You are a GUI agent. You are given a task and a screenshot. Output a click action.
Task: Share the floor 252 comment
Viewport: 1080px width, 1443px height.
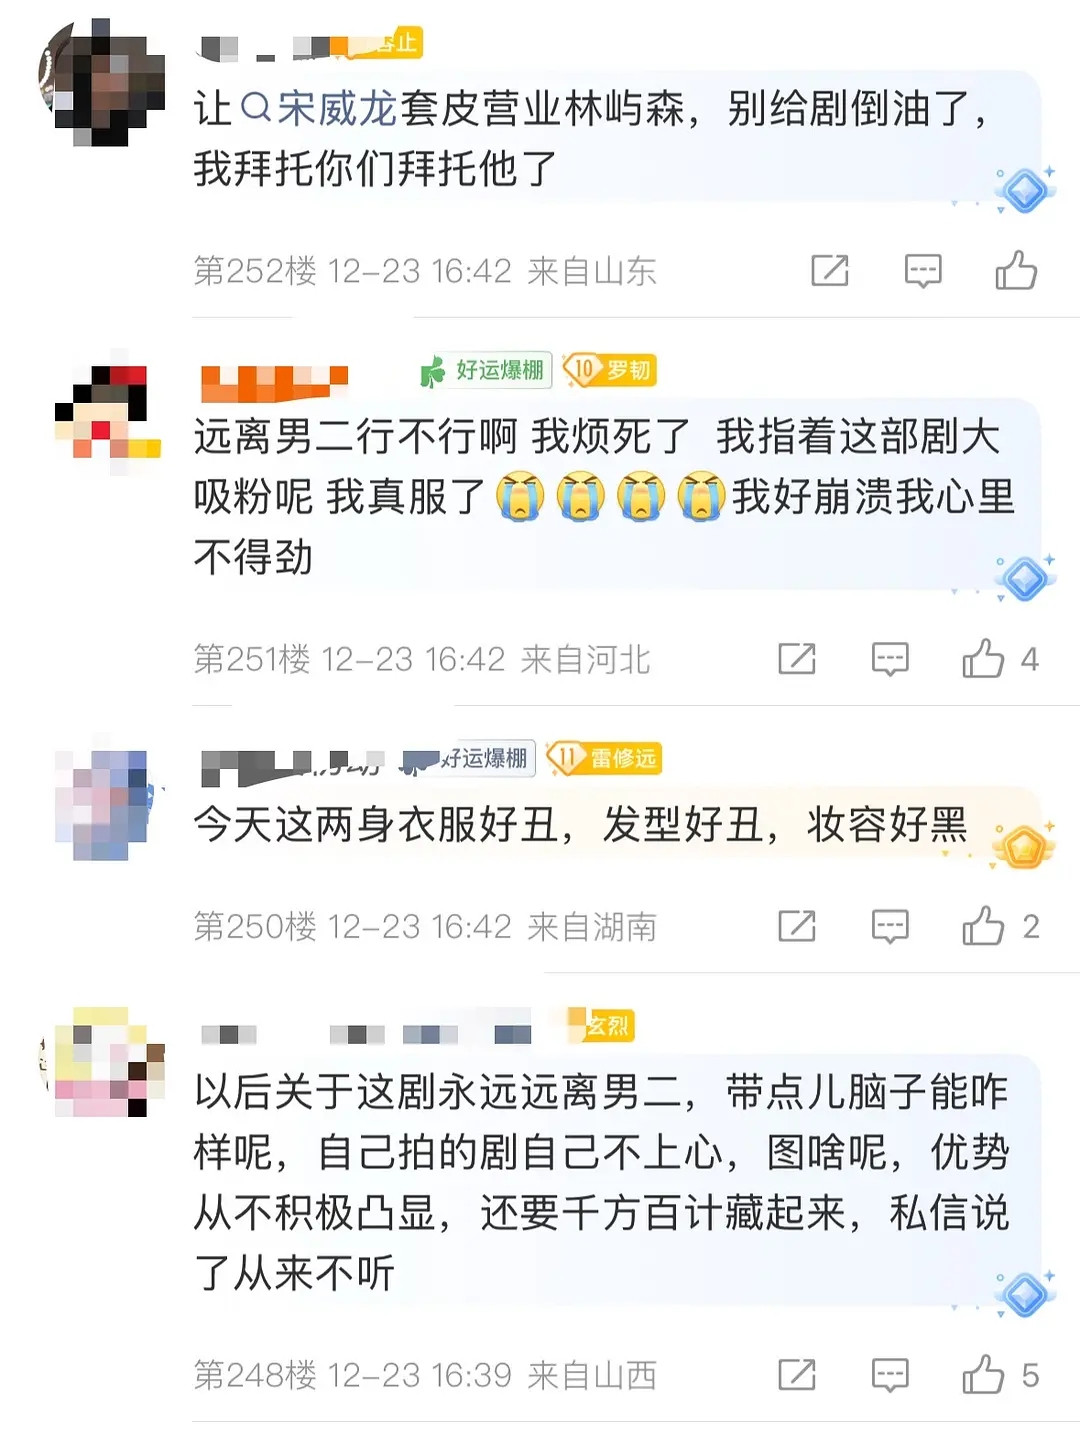[x=830, y=270]
